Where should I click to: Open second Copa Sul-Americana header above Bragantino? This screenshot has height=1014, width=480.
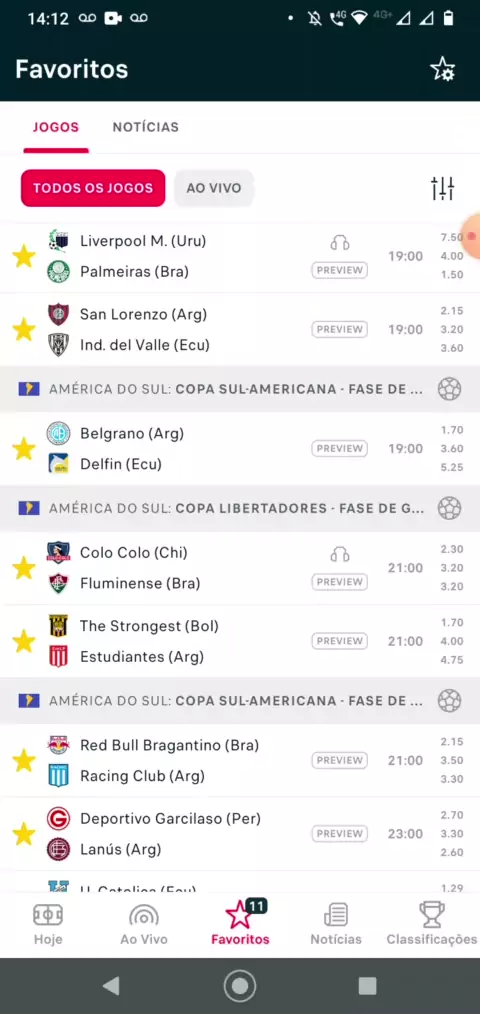tap(240, 701)
